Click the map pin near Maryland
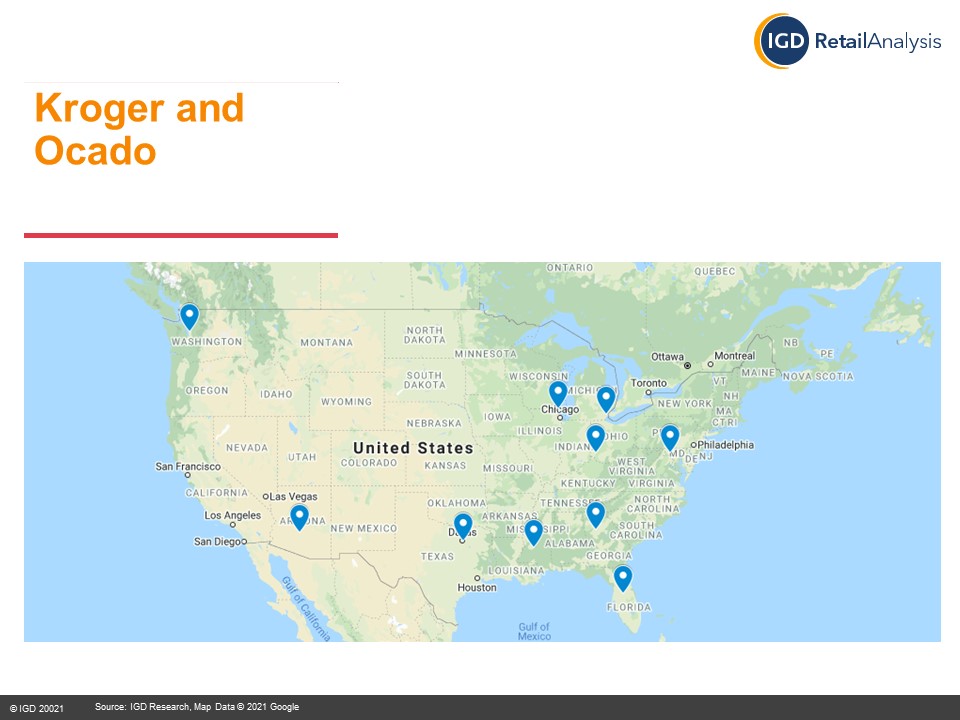Viewport: 960px width, 720px height. 670,438
